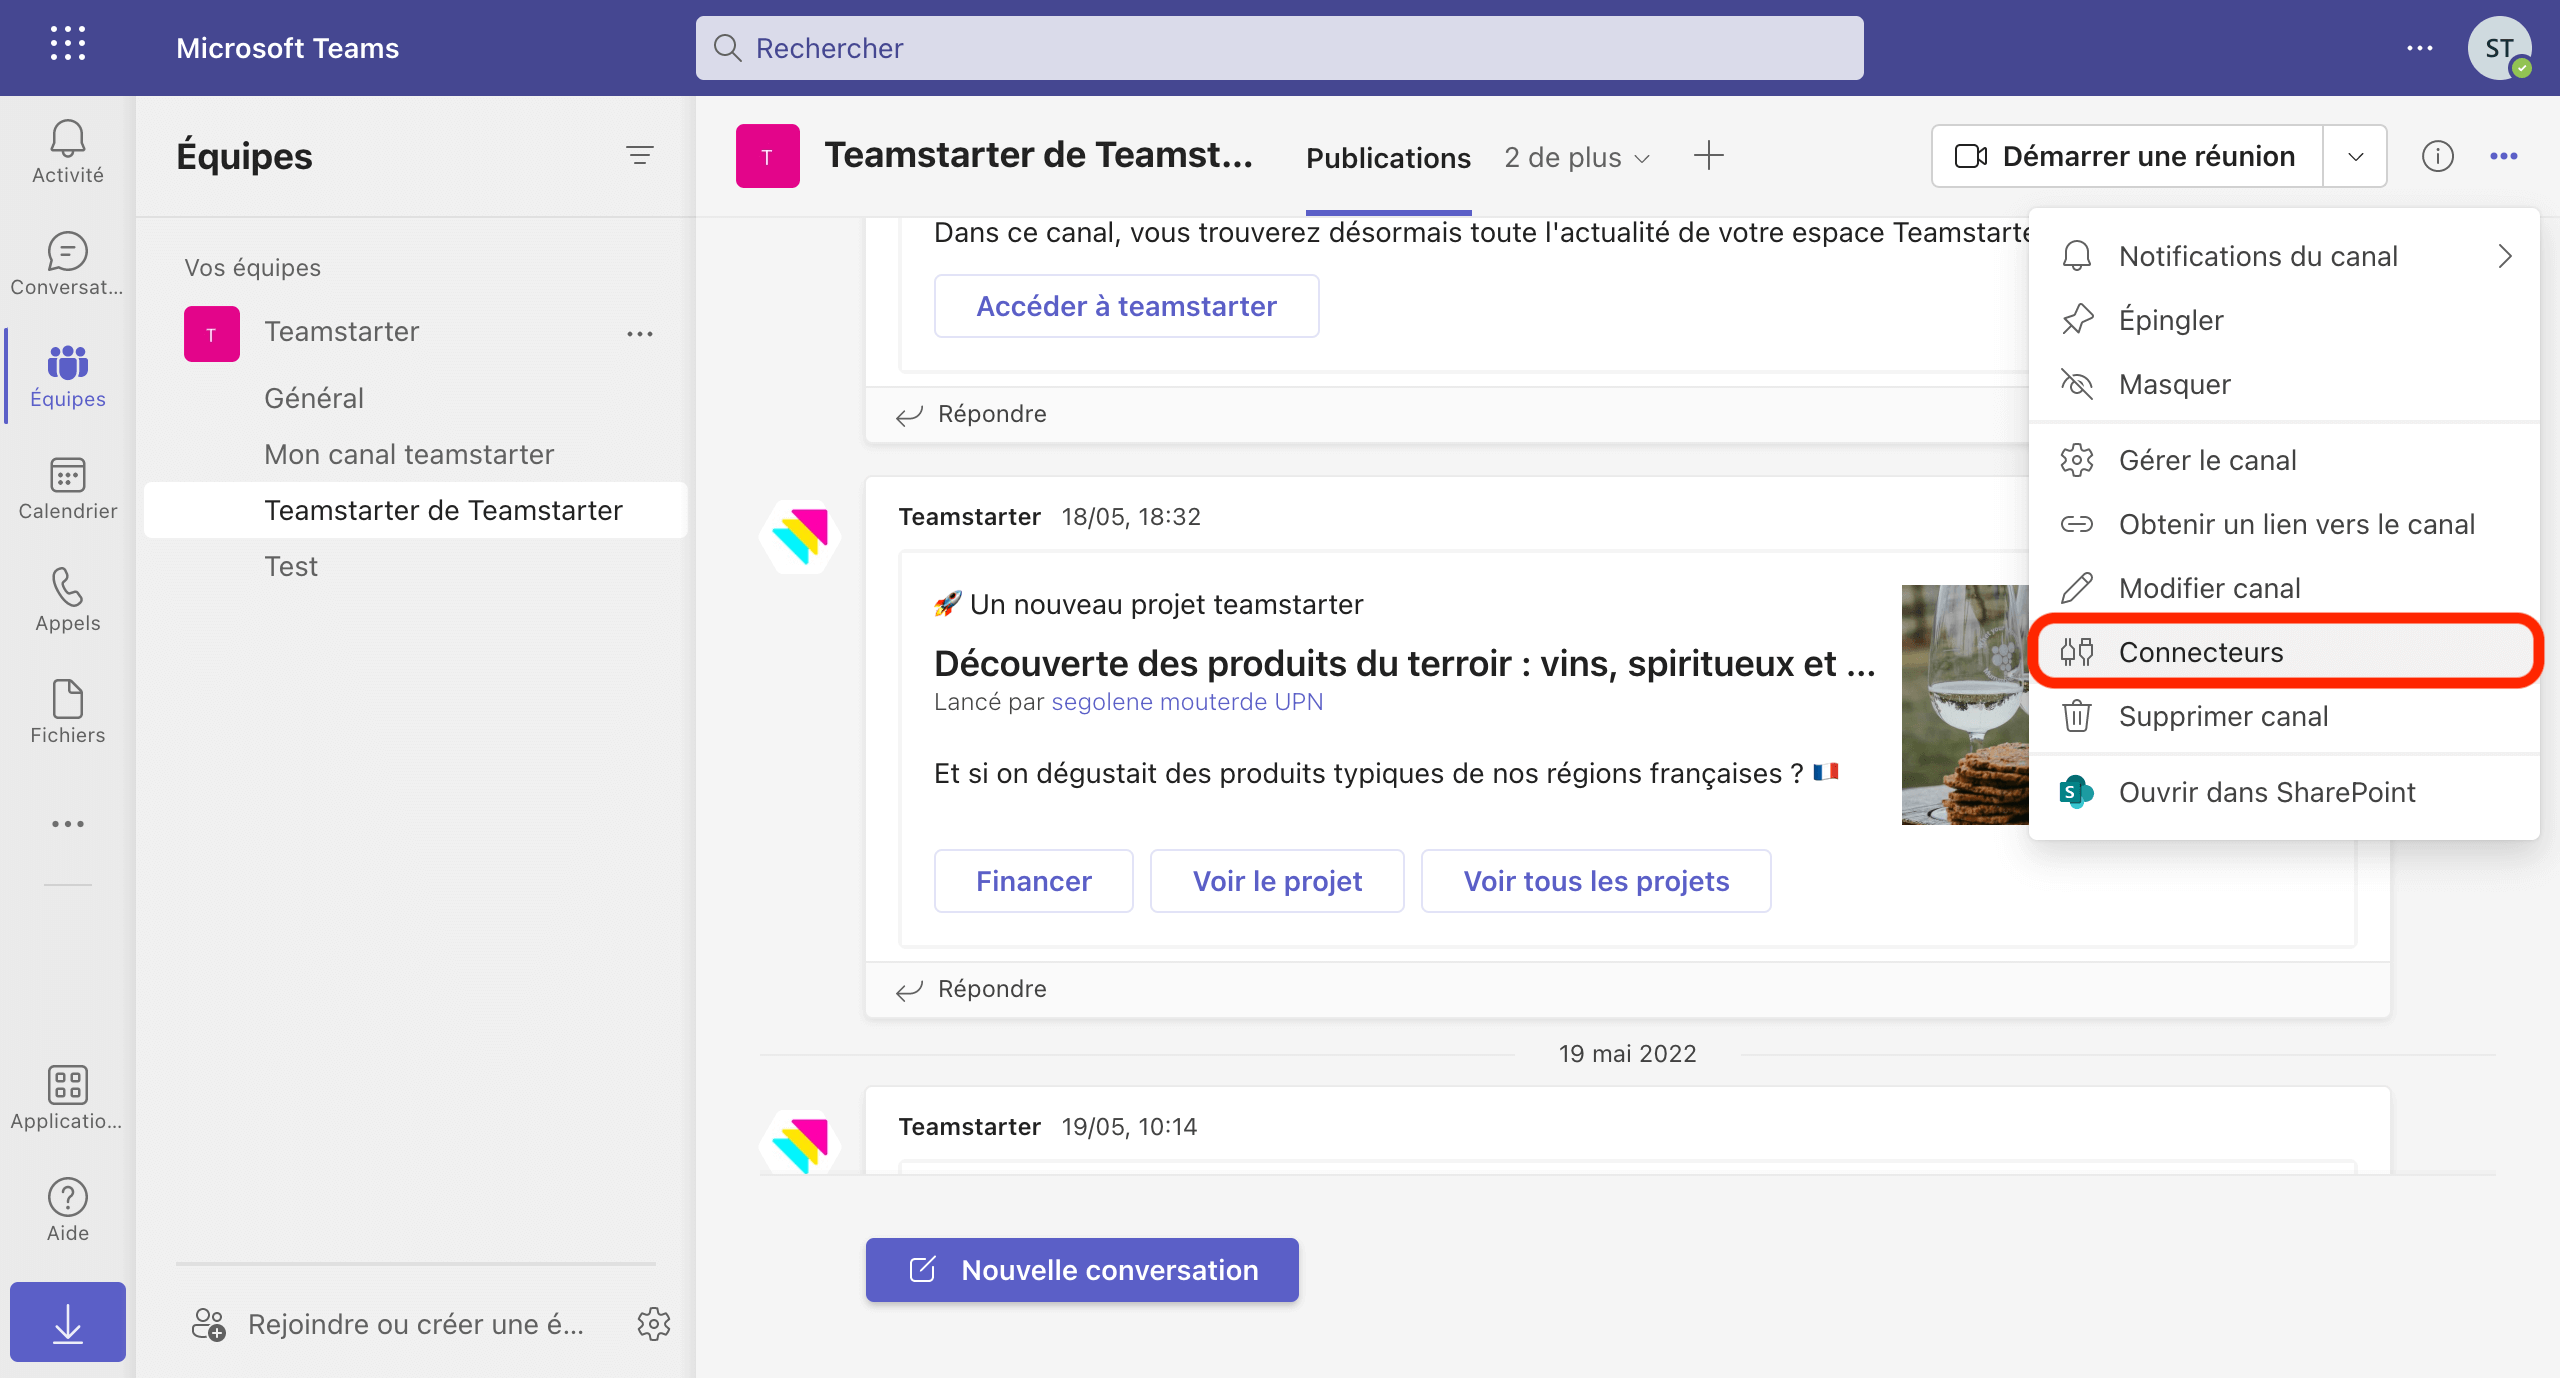2560x1378 pixels.
Task: Click the project title Découverte des produits
Action: [x=1404, y=663]
